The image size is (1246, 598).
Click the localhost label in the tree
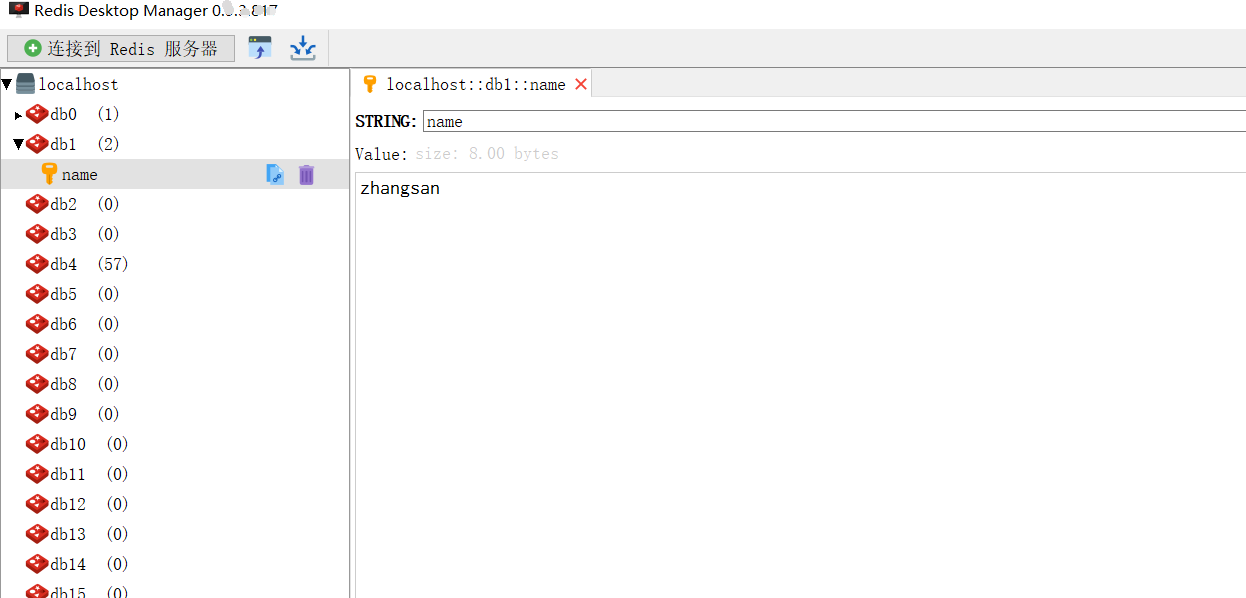78,85
